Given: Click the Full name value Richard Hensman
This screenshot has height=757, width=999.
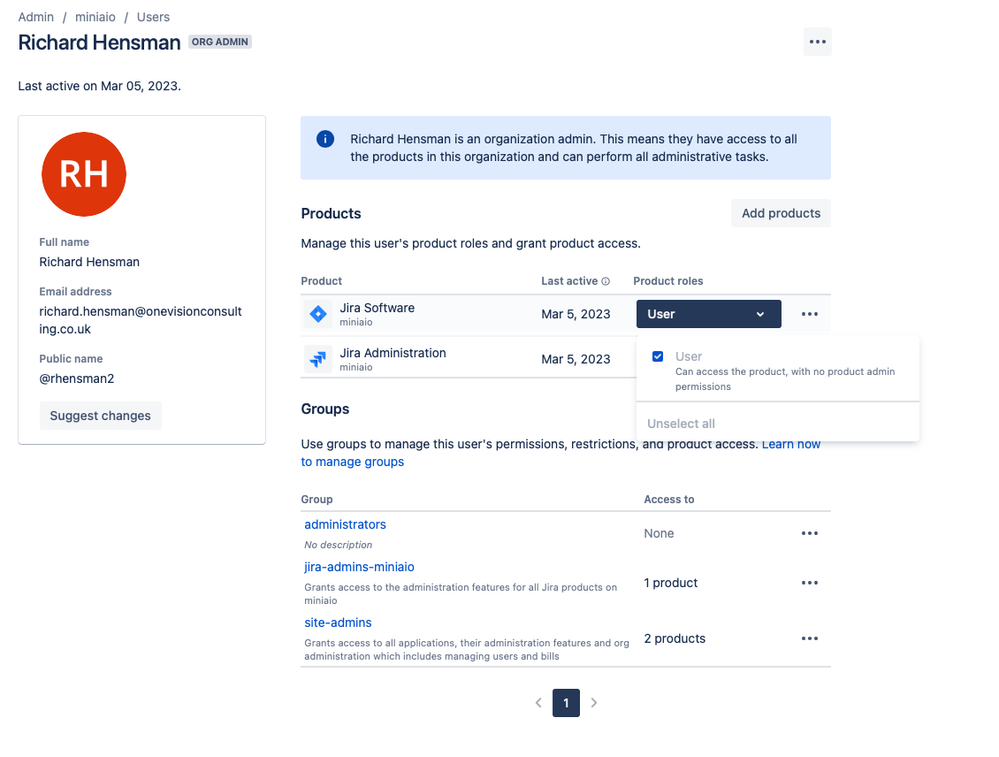Looking at the screenshot, I should coord(89,262).
